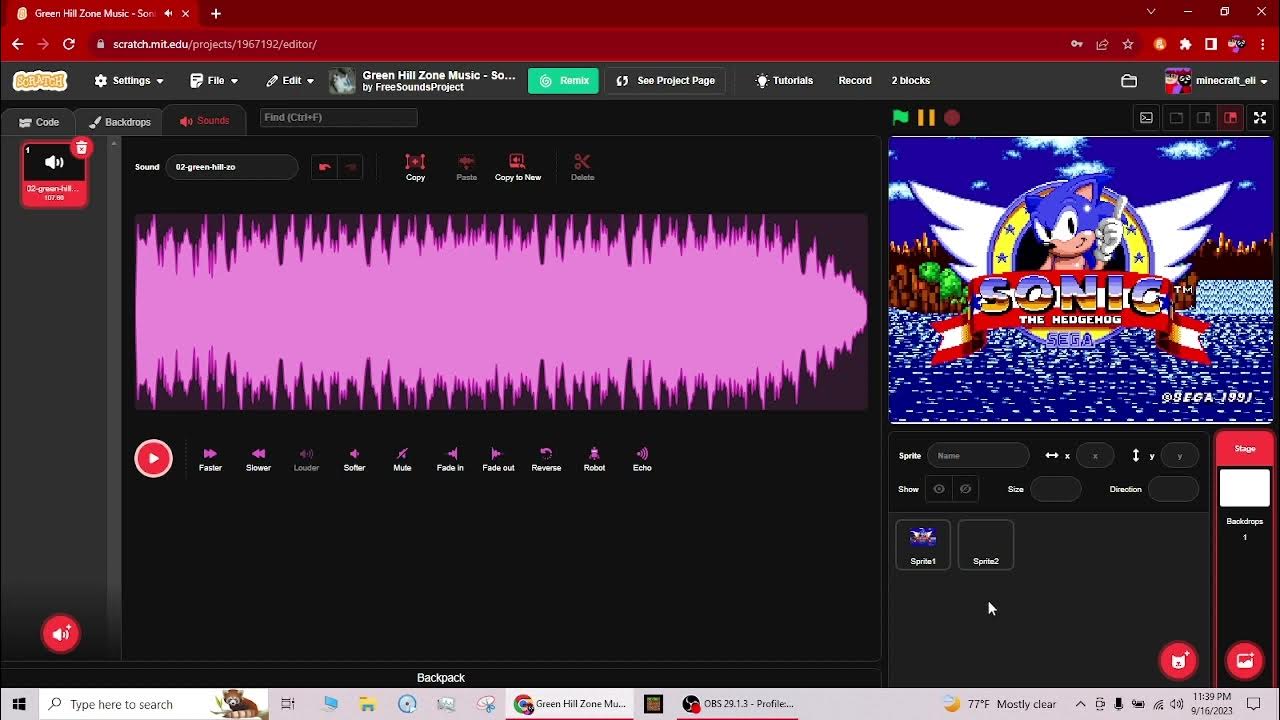Switch to the large stage layout
The width and height of the screenshot is (1280, 720).
click(1203, 117)
